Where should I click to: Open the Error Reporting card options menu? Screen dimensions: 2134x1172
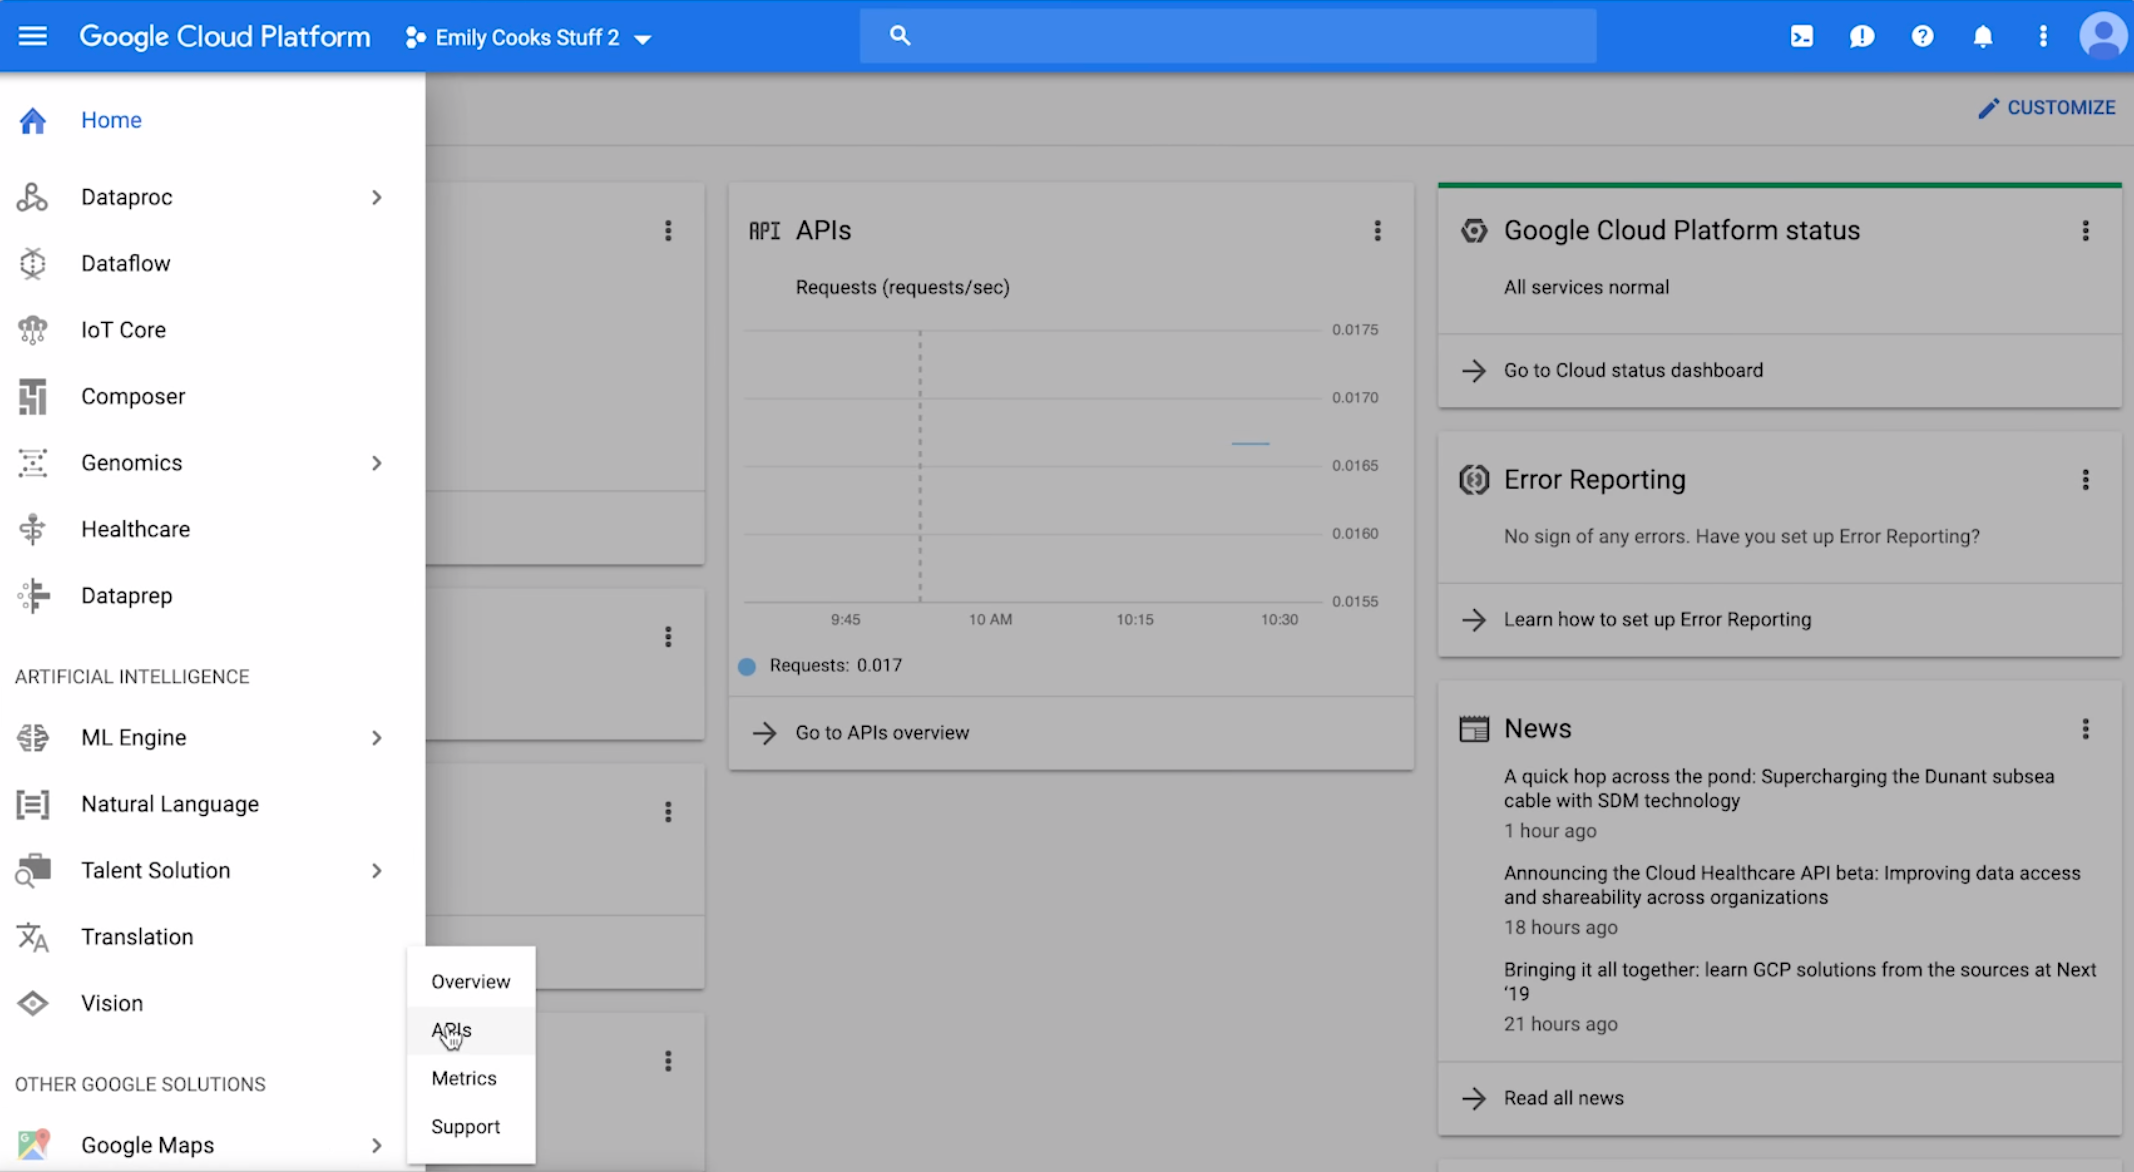[x=2085, y=480]
